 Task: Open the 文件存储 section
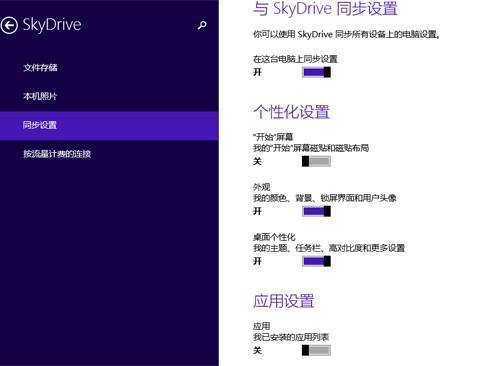tap(40, 68)
